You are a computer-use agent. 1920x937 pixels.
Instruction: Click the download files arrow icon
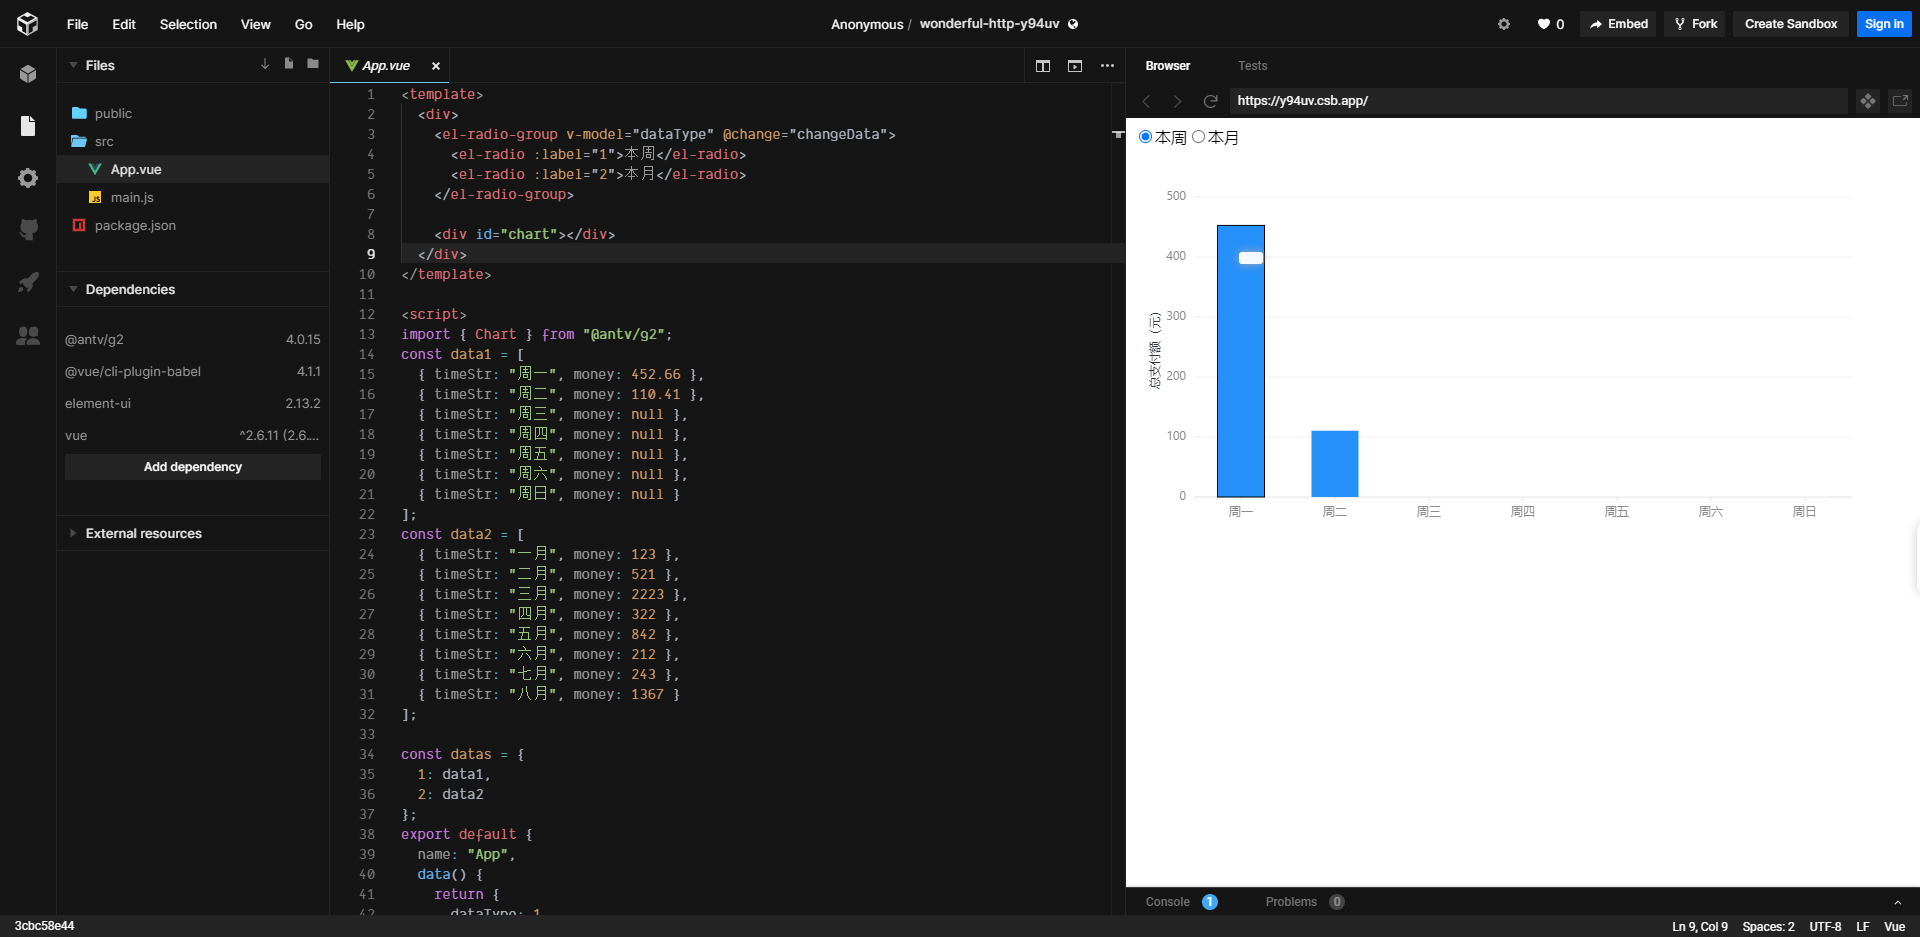coord(265,64)
